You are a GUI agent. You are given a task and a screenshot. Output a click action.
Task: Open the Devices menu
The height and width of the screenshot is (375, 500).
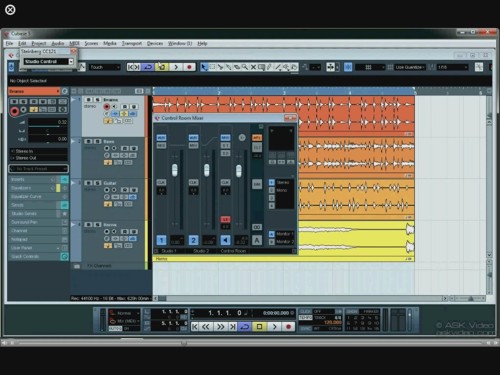coord(155,43)
